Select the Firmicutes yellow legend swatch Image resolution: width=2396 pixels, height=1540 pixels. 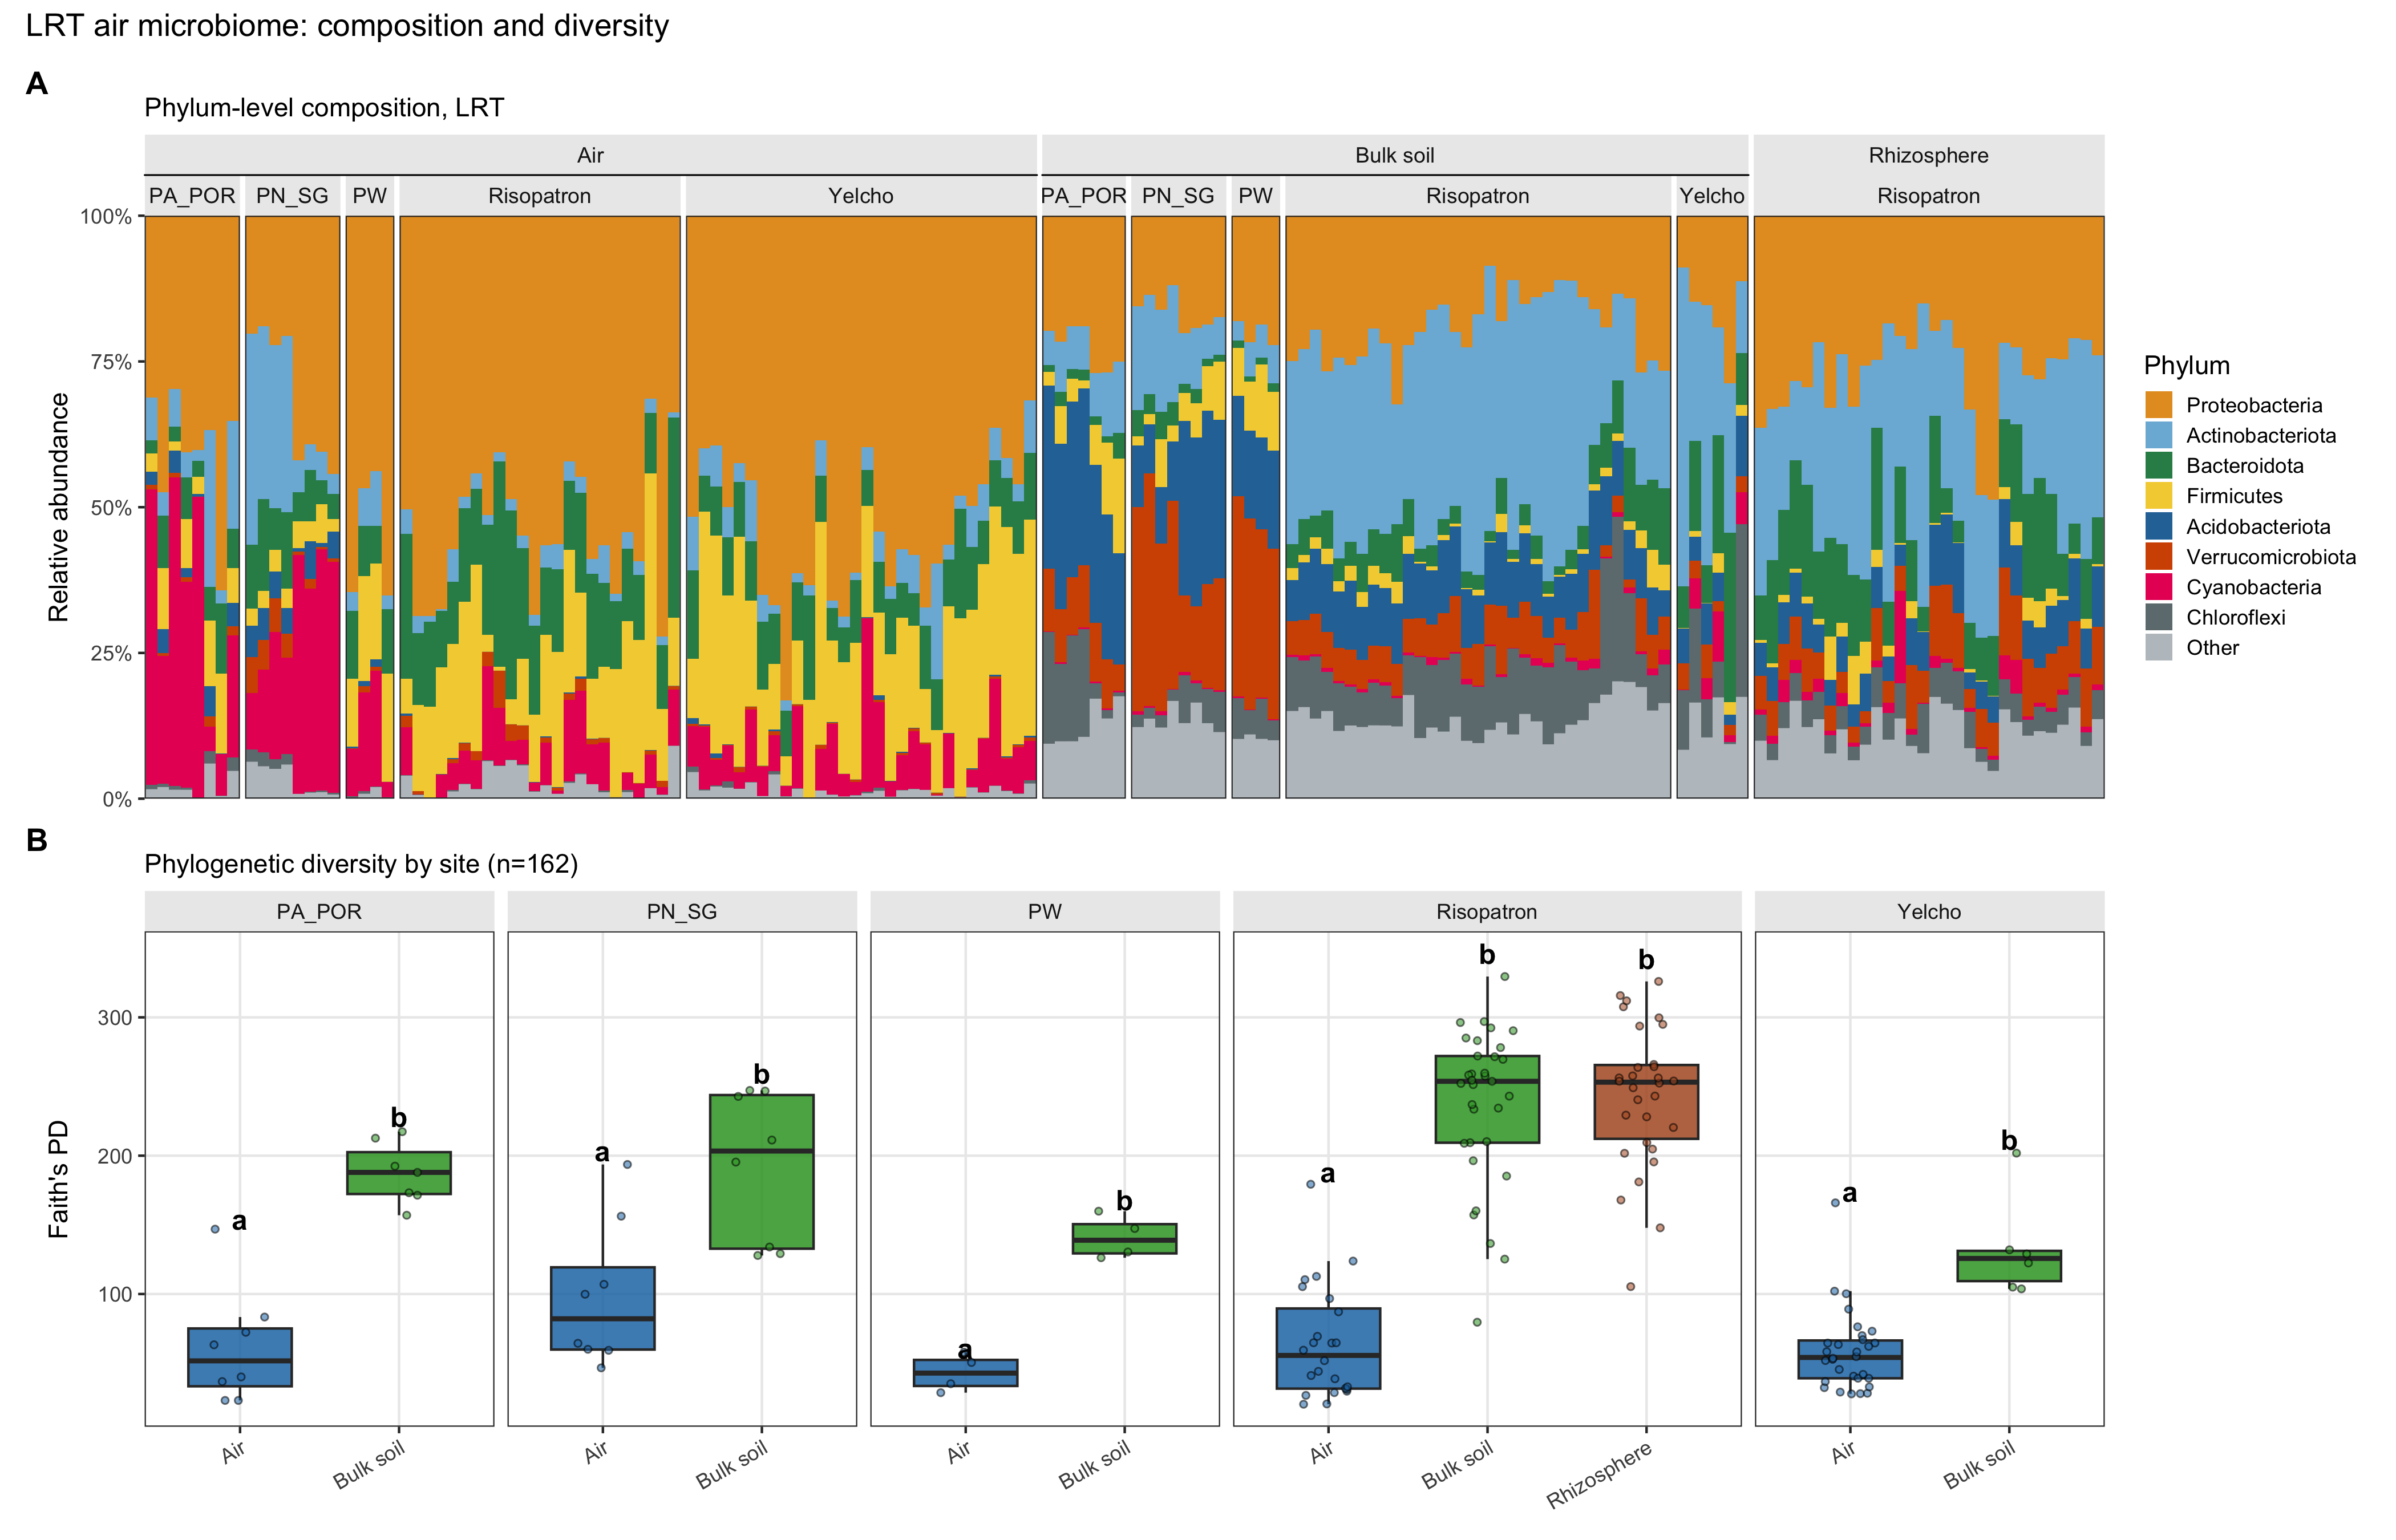tap(2158, 496)
